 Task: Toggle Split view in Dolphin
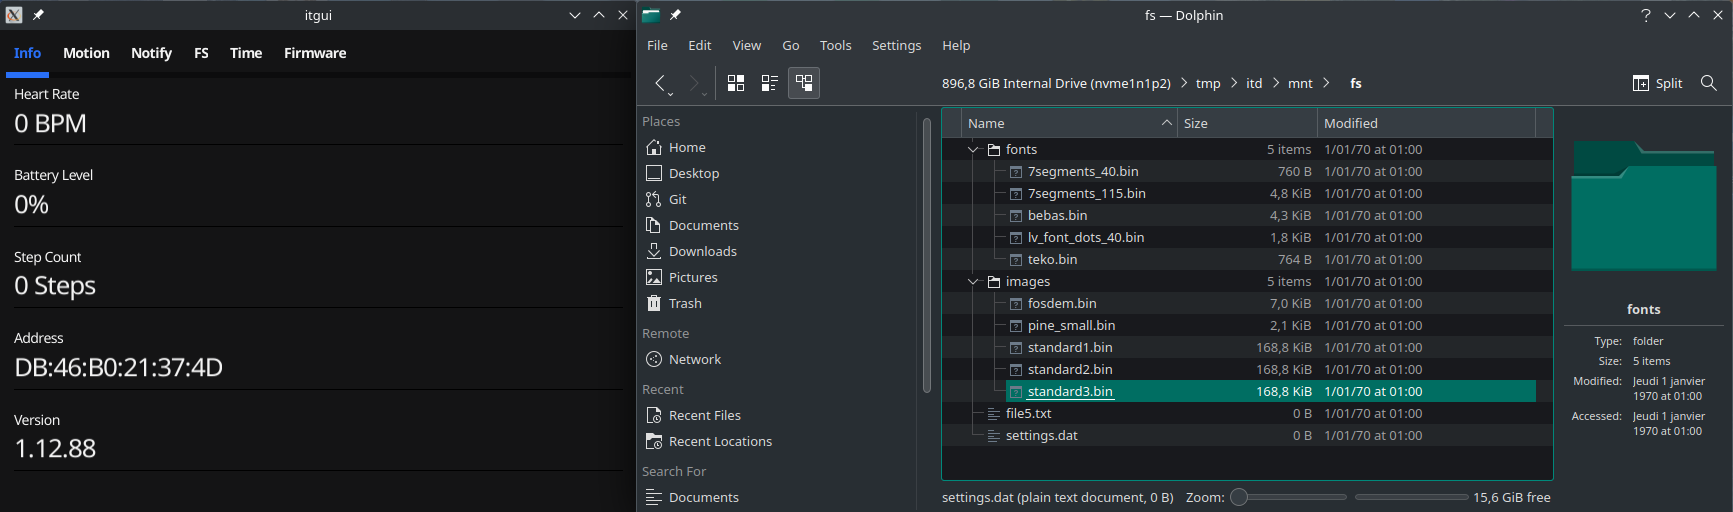click(1657, 83)
